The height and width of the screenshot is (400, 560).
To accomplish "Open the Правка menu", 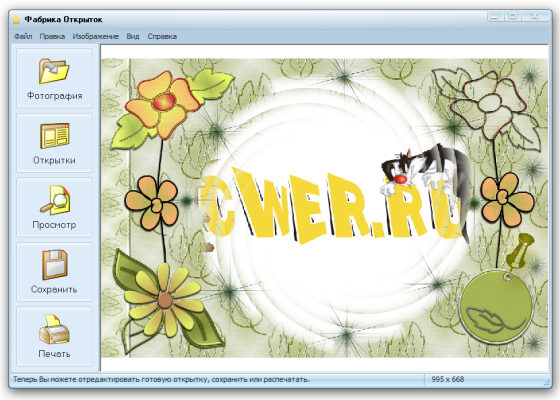I will click(x=52, y=36).
